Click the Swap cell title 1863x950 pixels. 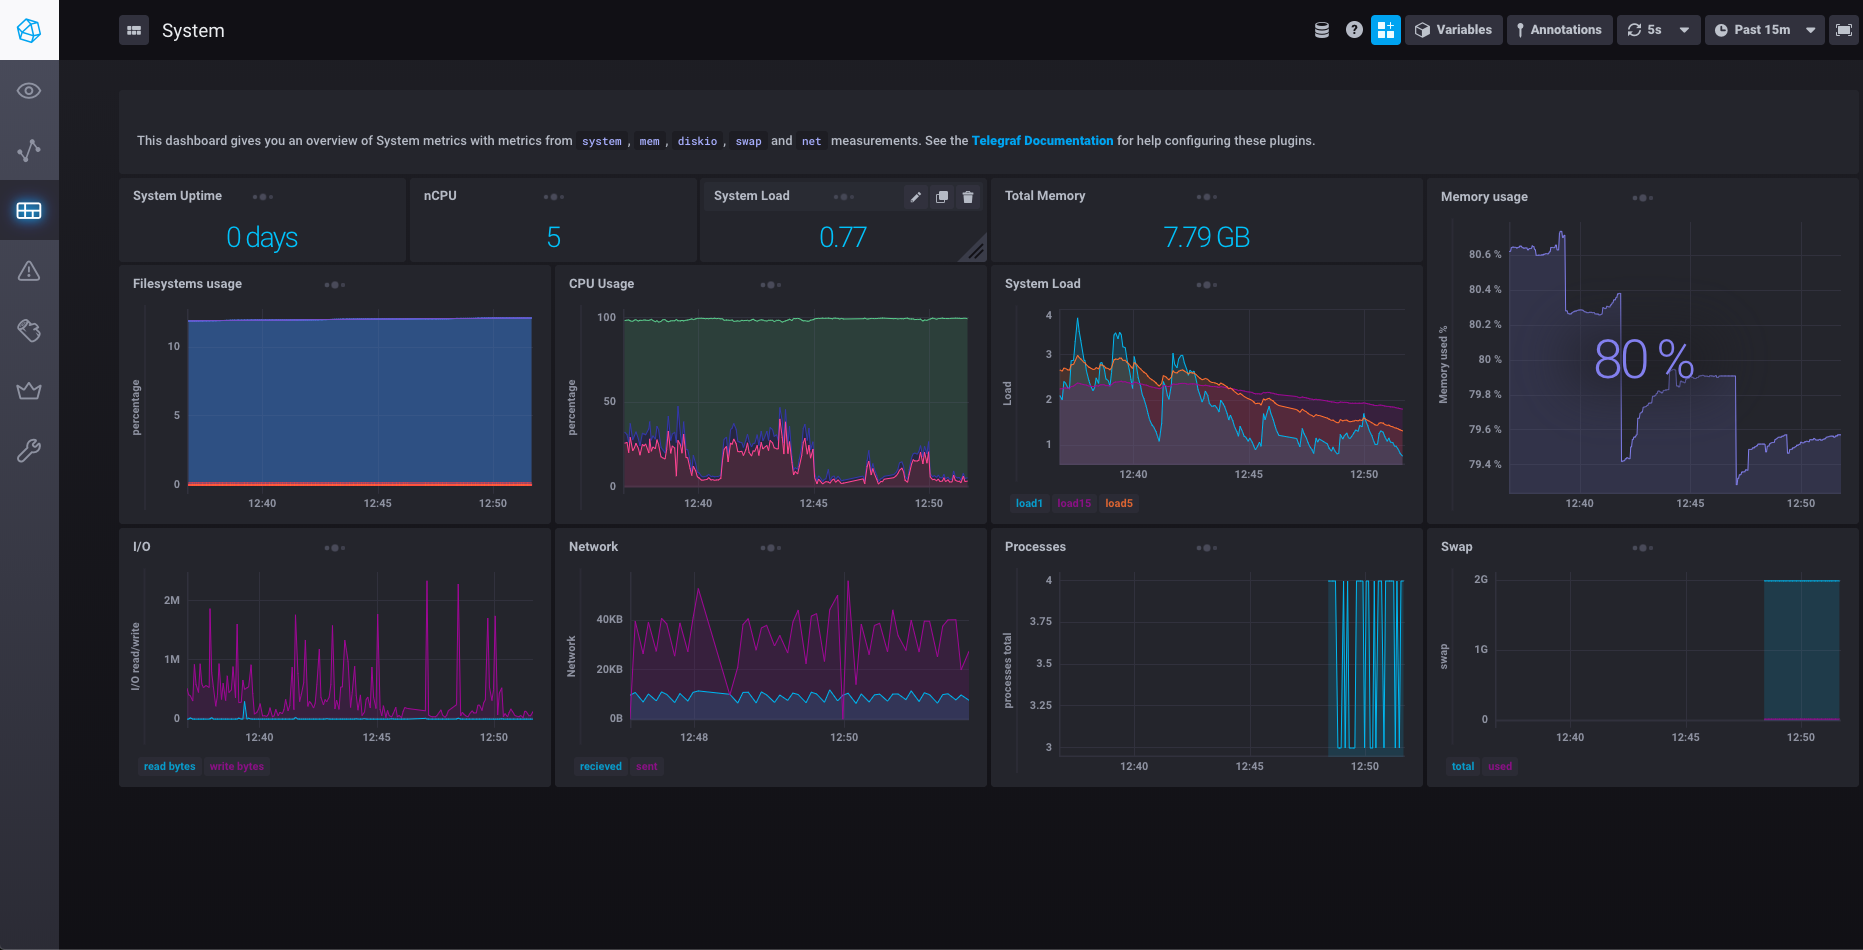[1456, 547]
